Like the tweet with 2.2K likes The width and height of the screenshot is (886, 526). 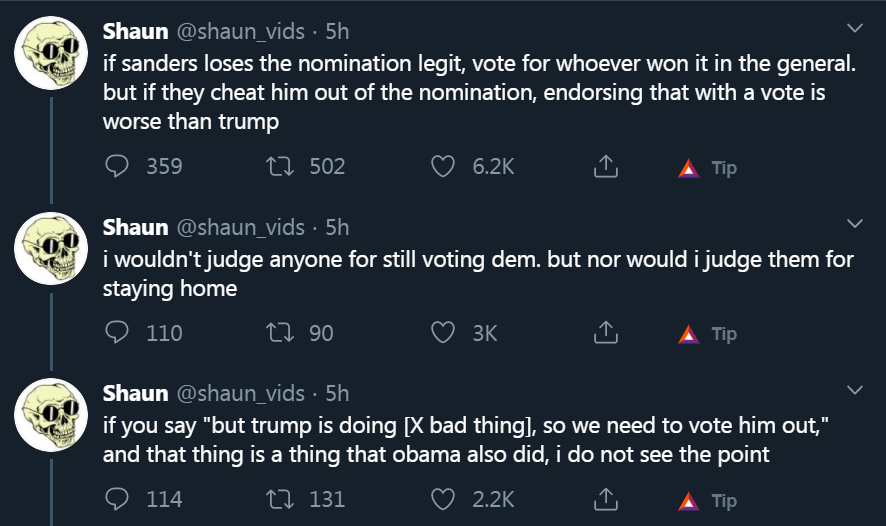[x=442, y=499]
